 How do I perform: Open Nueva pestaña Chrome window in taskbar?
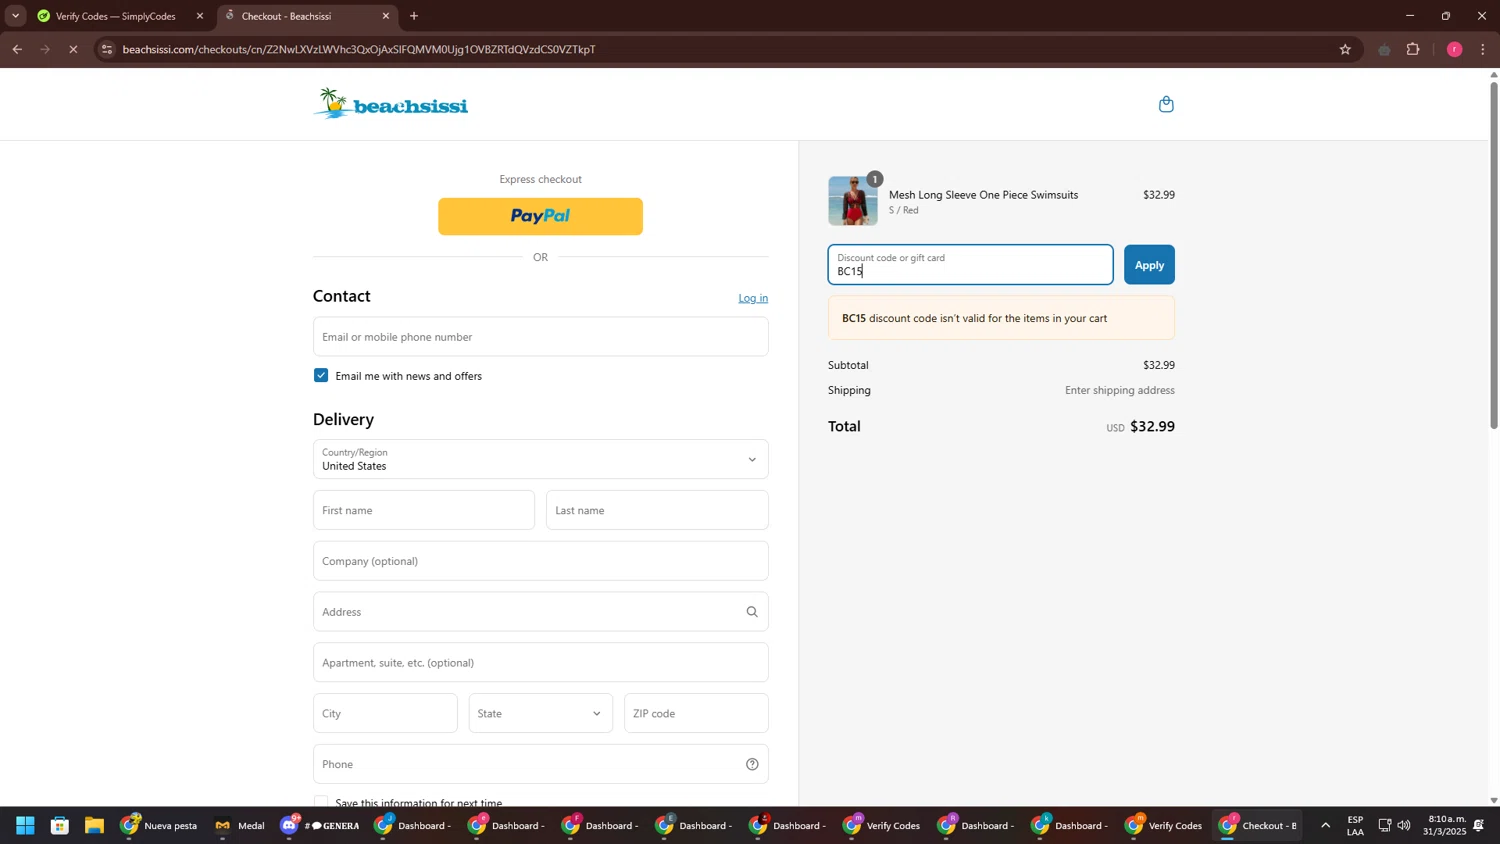tap(160, 826)
